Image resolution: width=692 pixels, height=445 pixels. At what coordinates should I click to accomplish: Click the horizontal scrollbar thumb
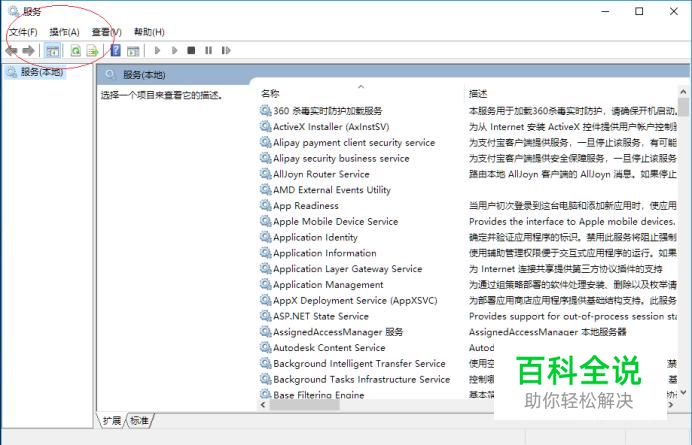[x=305, y=404]
